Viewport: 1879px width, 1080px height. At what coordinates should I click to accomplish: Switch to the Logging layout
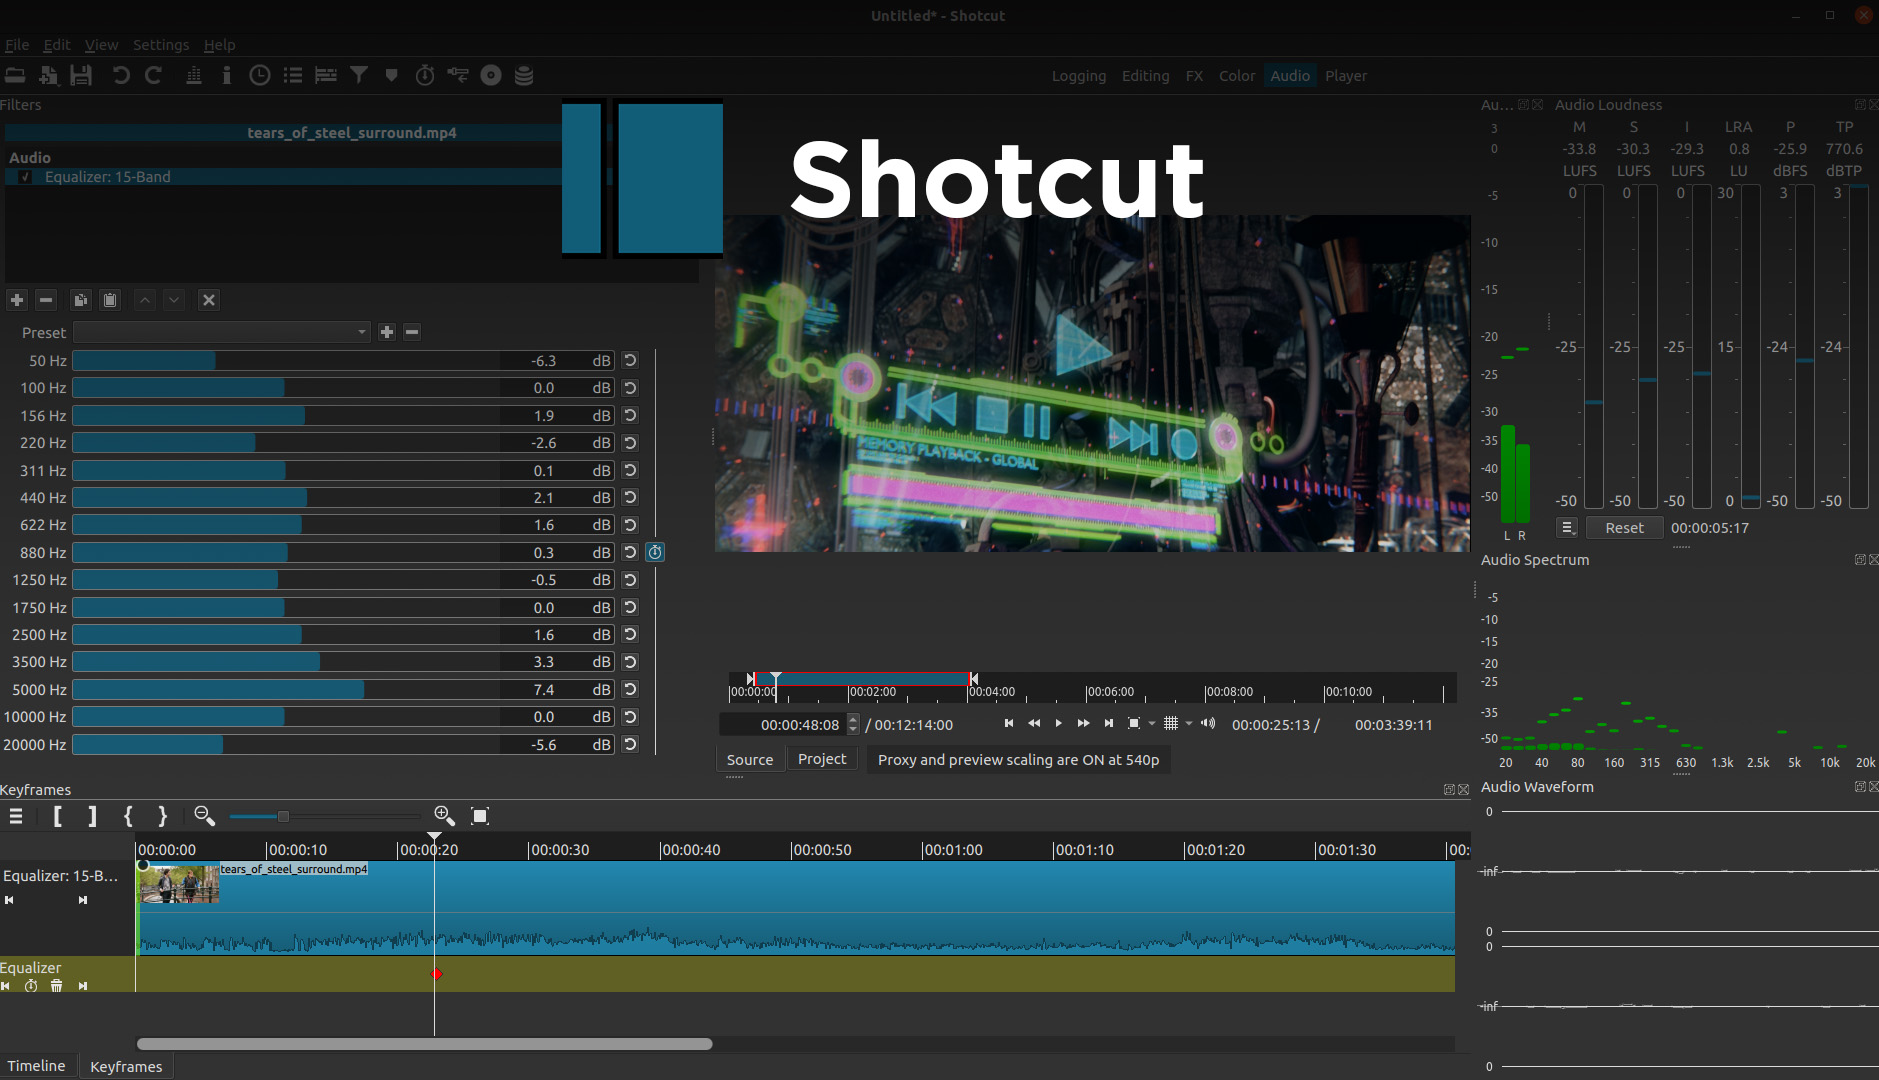click(x=1079, y=76)
